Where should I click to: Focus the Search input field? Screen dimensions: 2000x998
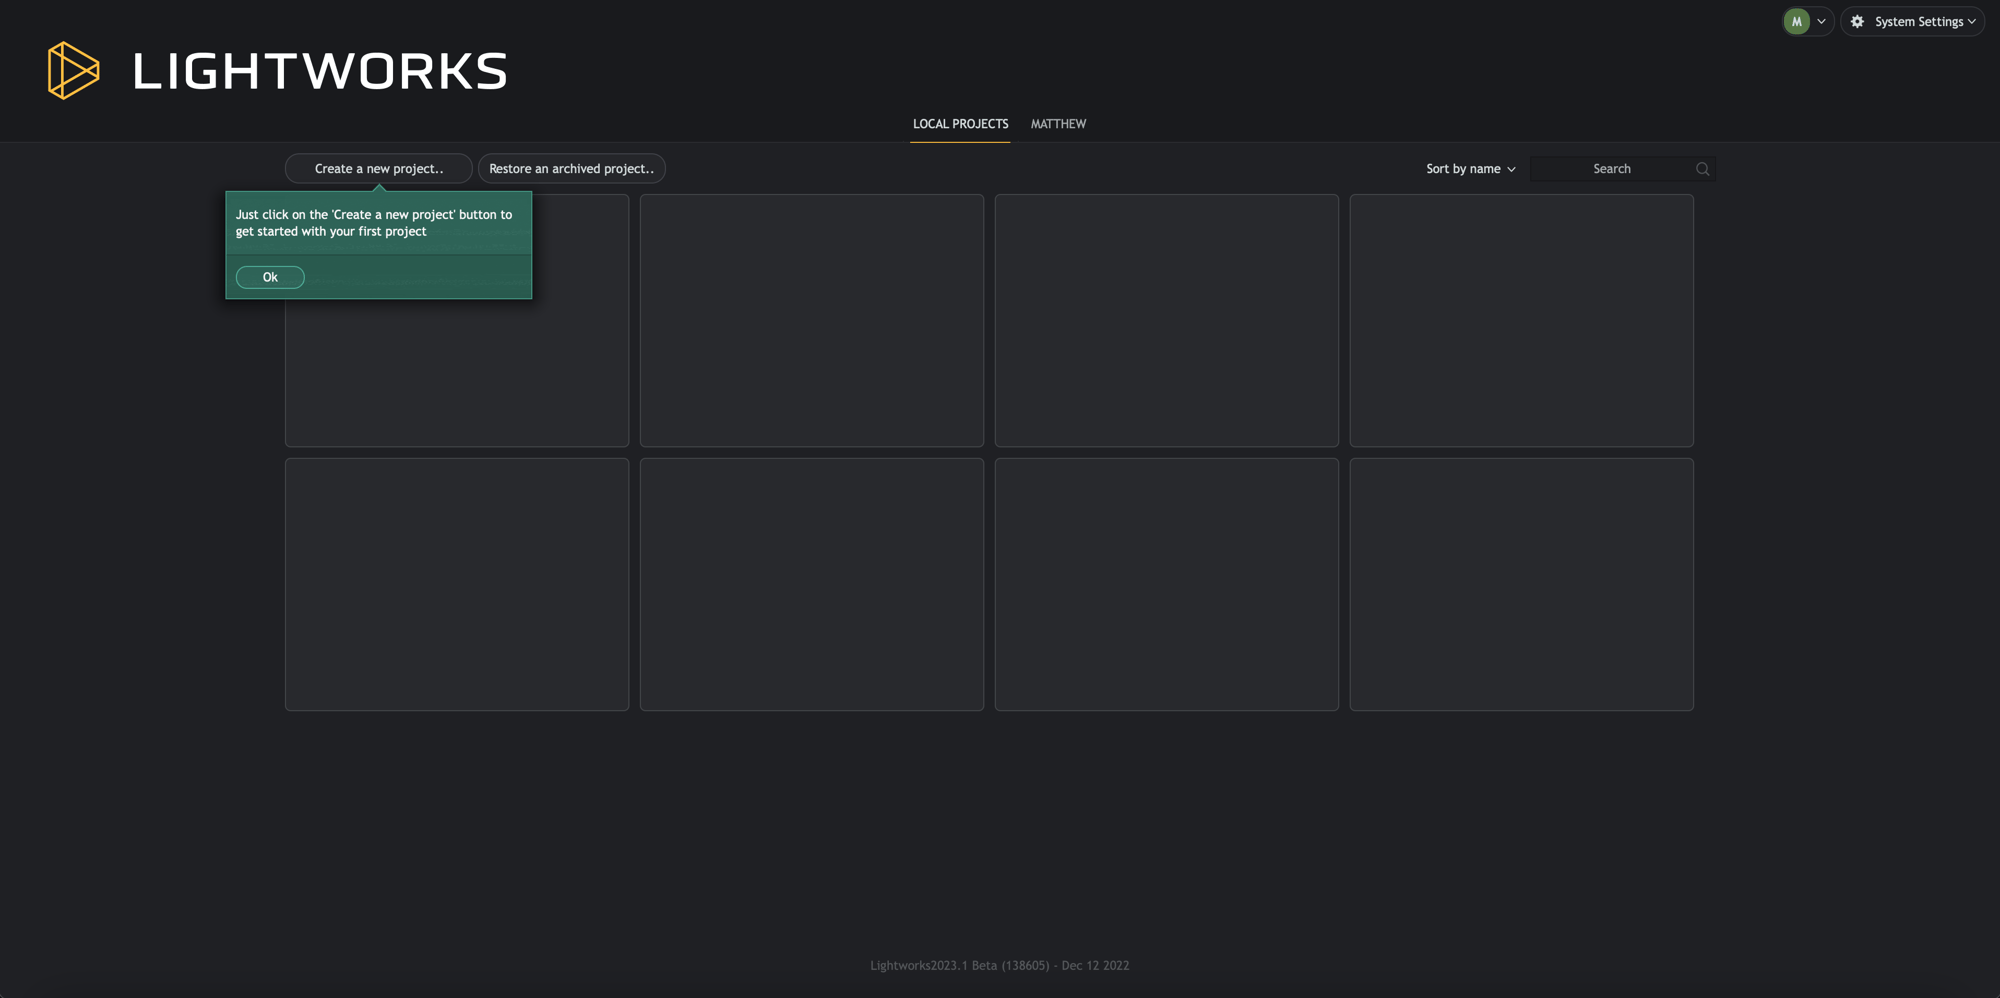click(x=1611, y=169)
